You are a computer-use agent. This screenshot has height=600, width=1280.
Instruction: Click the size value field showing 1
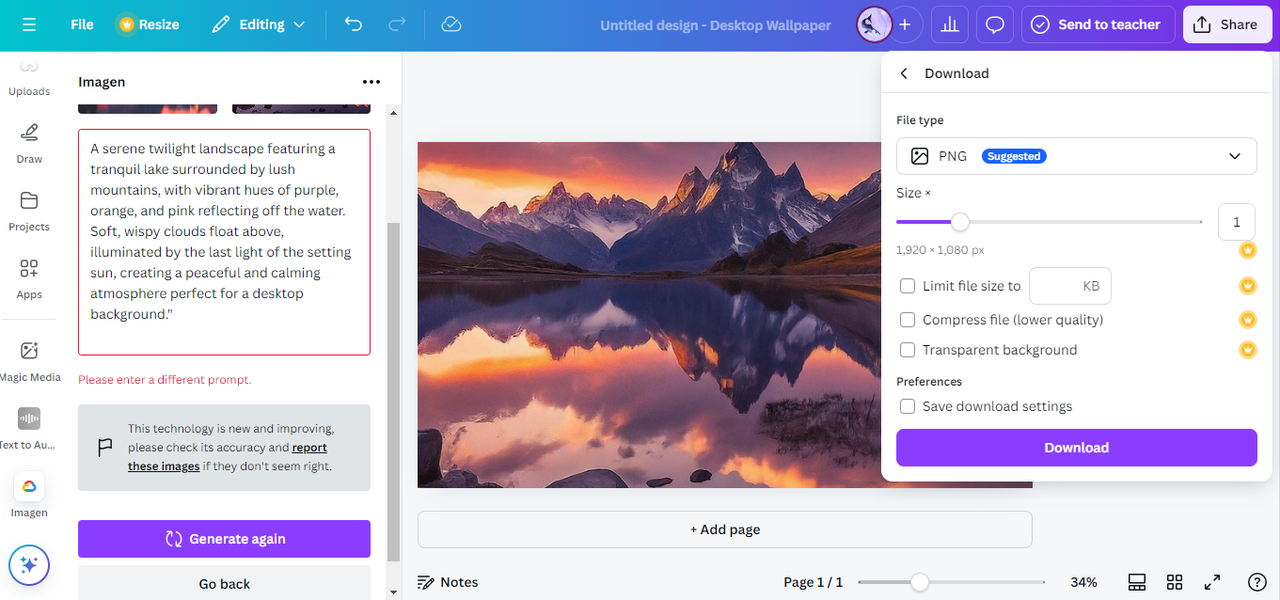pyautogui.click(x=1236, y=222)
